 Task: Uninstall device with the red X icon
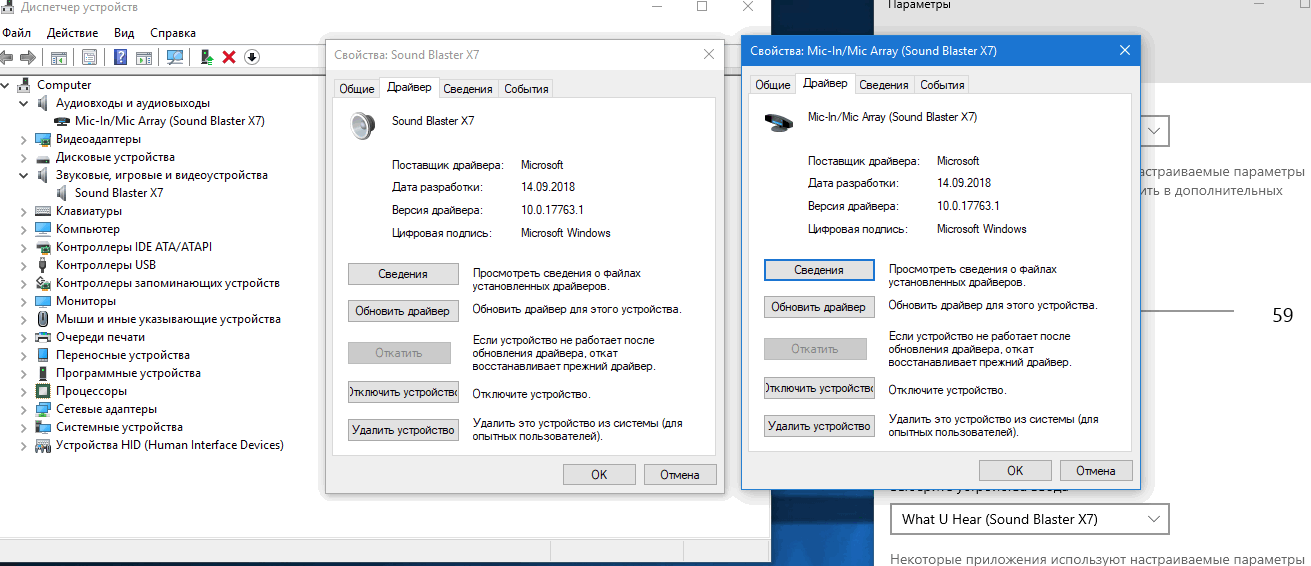(229, 57)
